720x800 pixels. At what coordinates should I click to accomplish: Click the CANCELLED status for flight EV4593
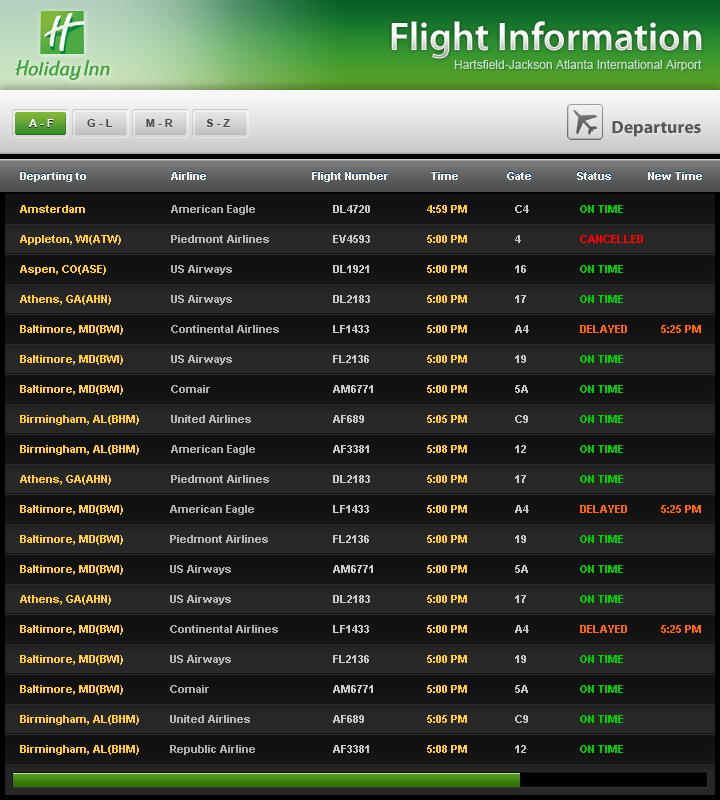(611, 239)
